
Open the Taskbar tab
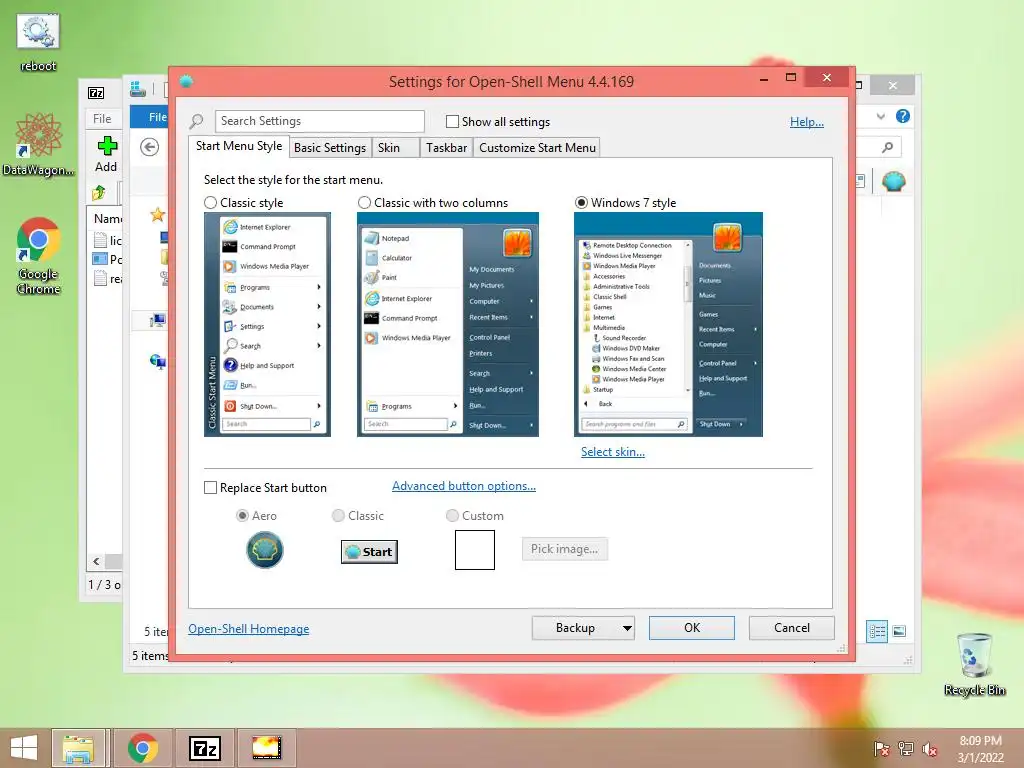447,148
